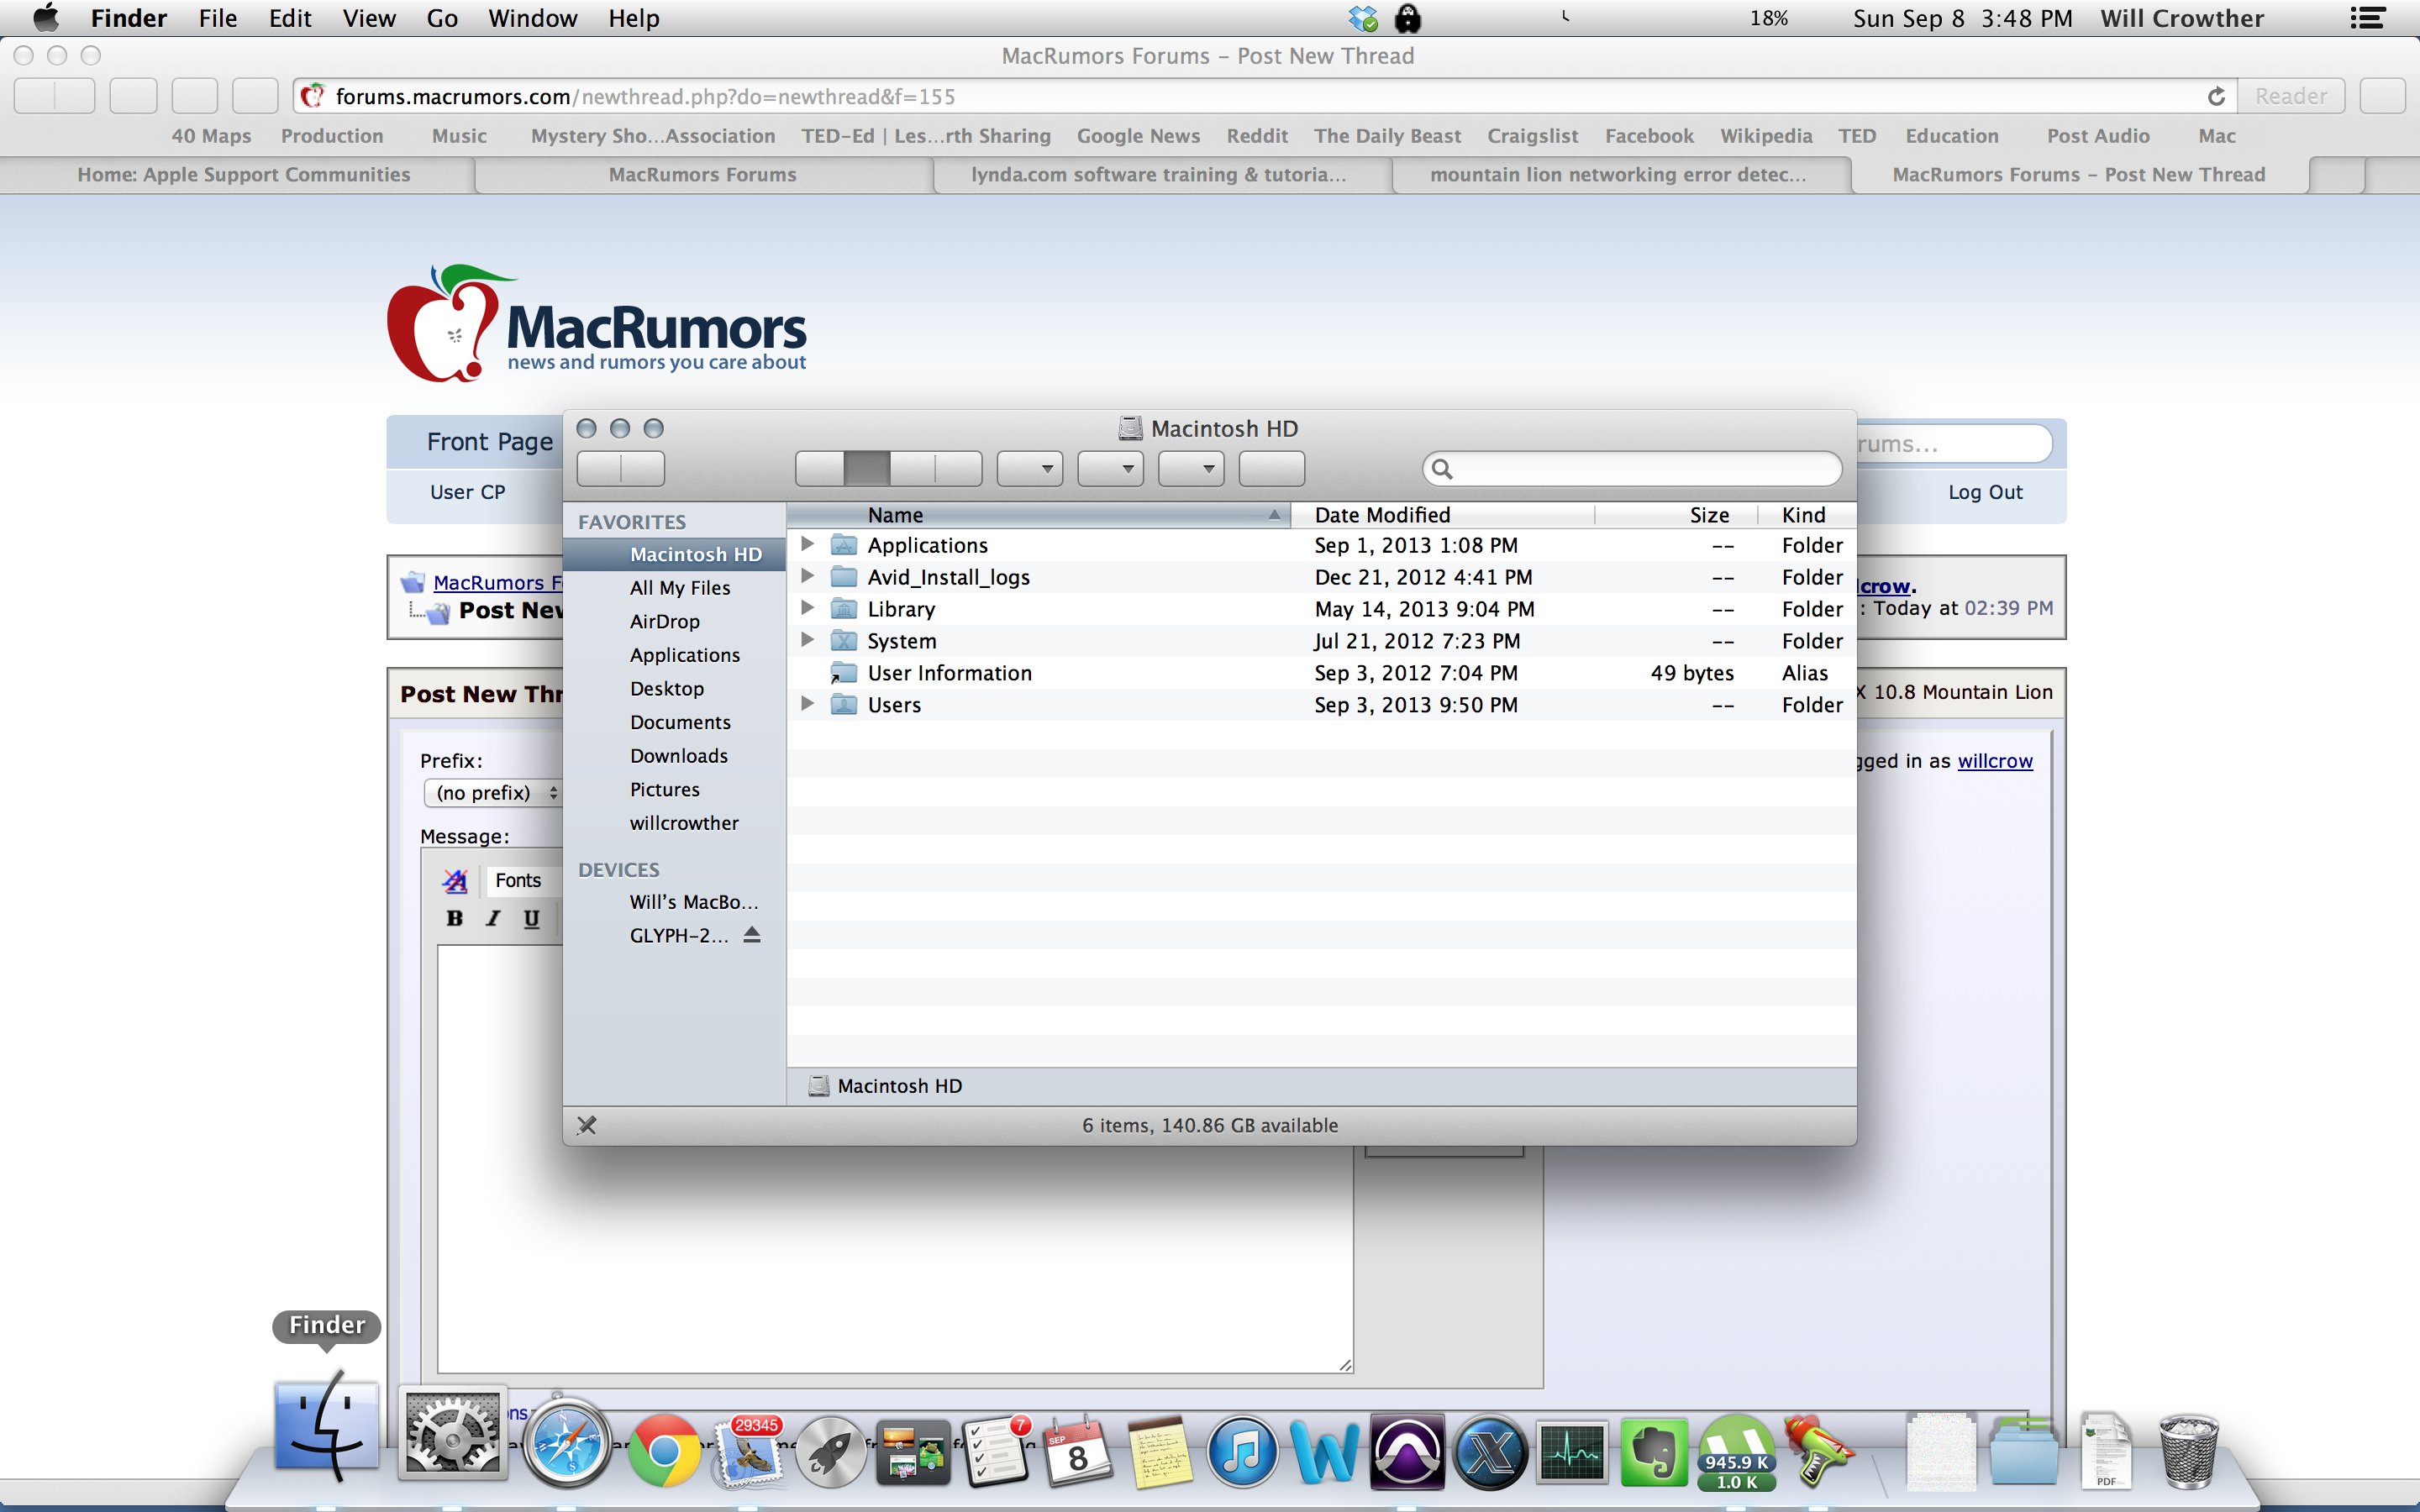Open Safari compass icon in Dock
Screen dimensions: 2420x1512
[567, 1444]
